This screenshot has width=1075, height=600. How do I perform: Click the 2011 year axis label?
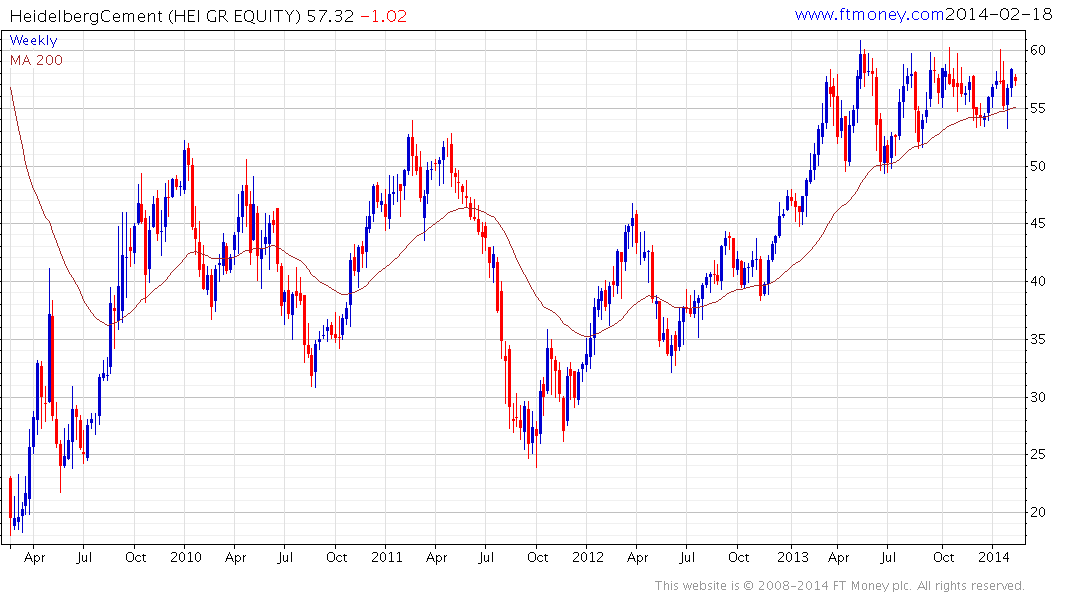coord(387,557)
